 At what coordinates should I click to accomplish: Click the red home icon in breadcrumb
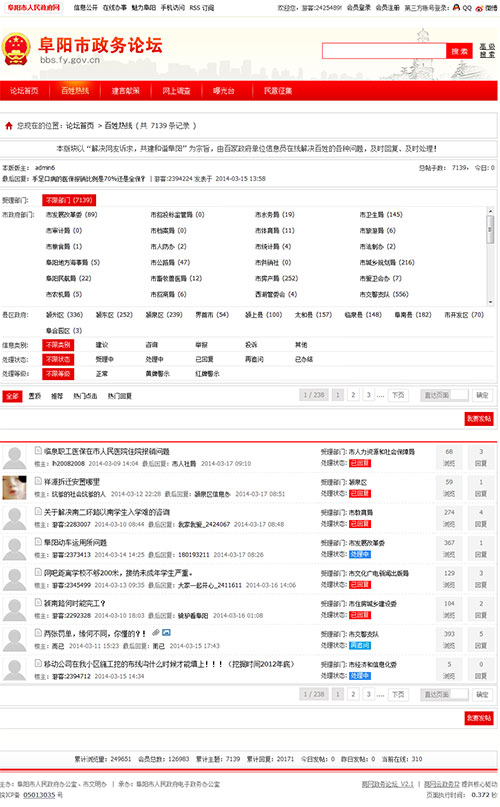coord(9,126)
